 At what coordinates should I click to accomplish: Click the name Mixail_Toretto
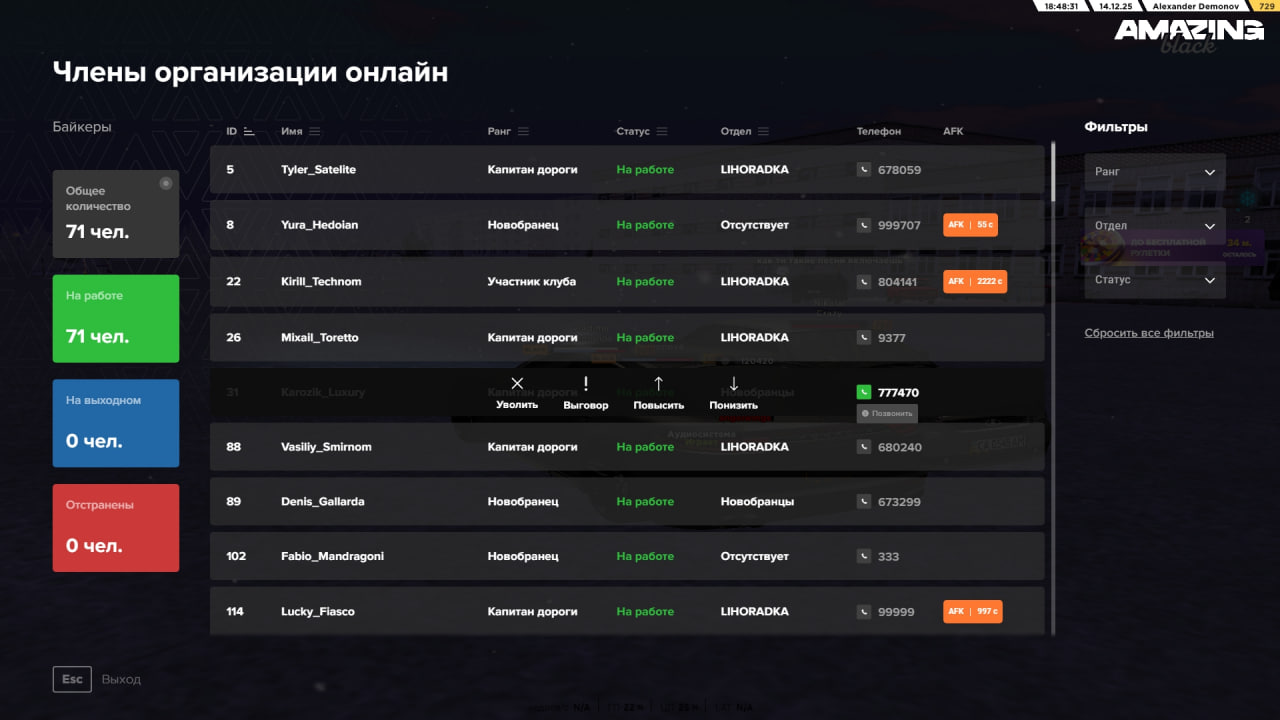click(320, 338)
